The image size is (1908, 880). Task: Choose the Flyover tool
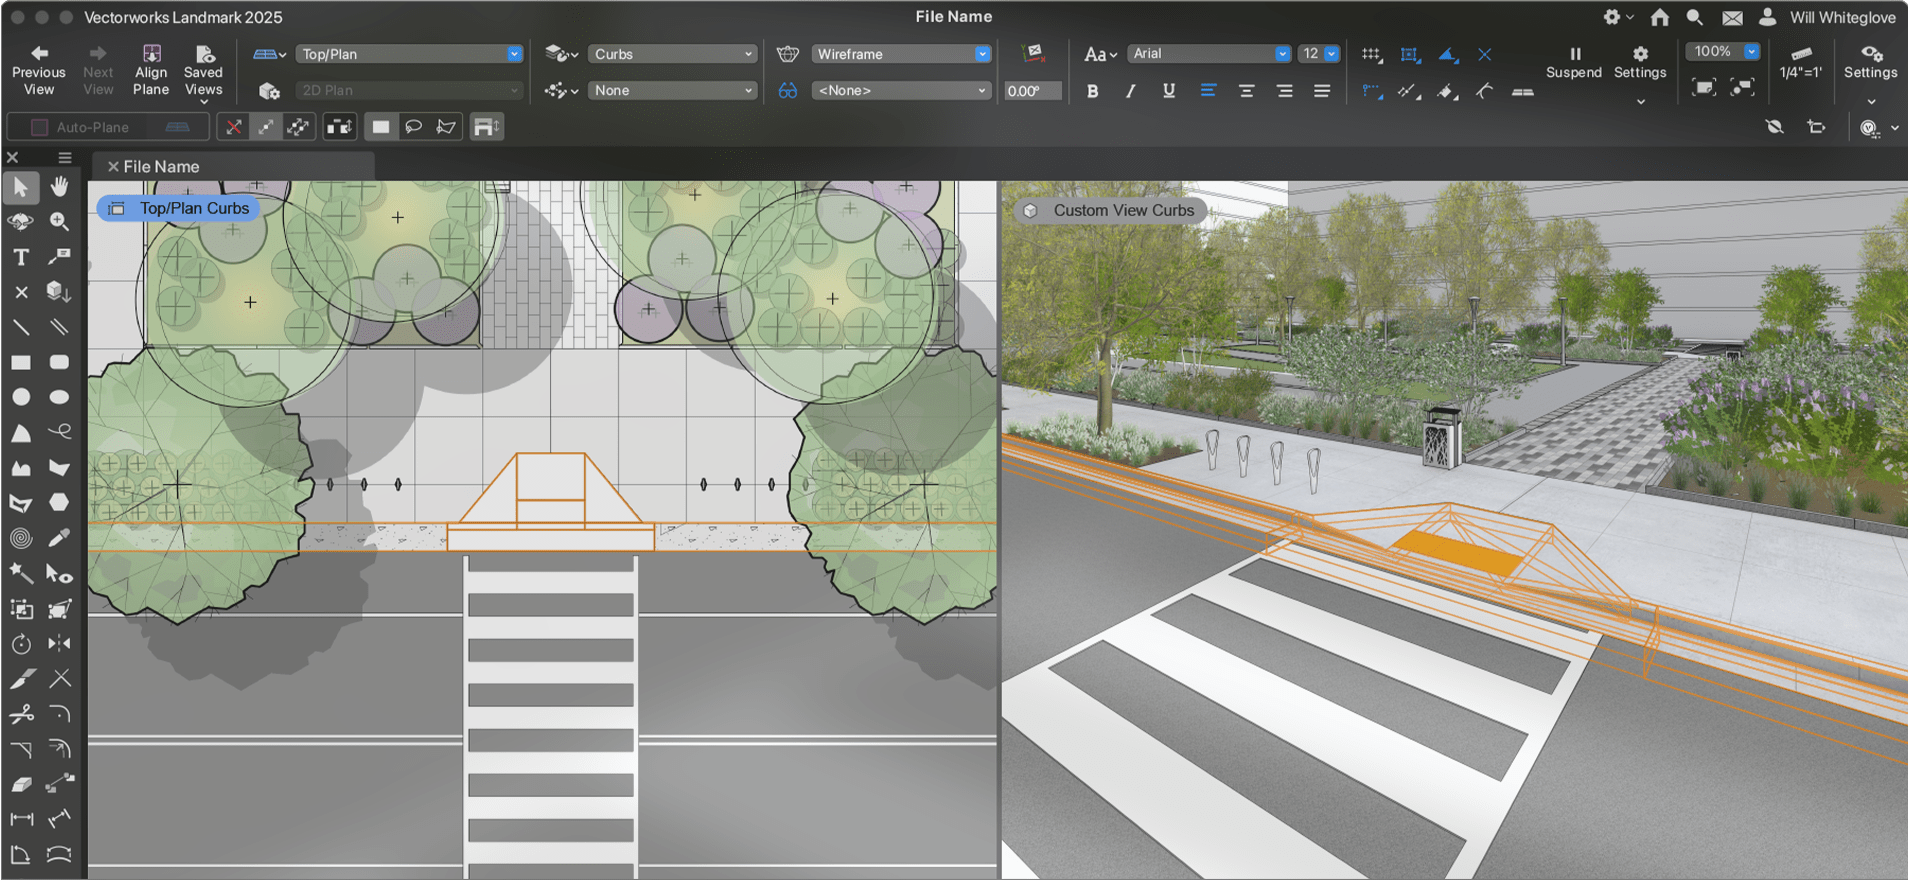coord(20,222)
